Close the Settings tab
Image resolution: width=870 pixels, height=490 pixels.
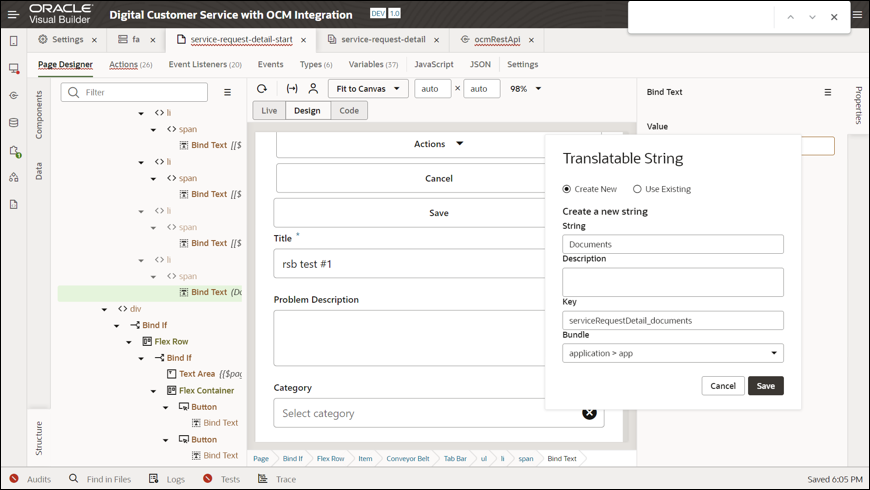[x=94, y=40]
